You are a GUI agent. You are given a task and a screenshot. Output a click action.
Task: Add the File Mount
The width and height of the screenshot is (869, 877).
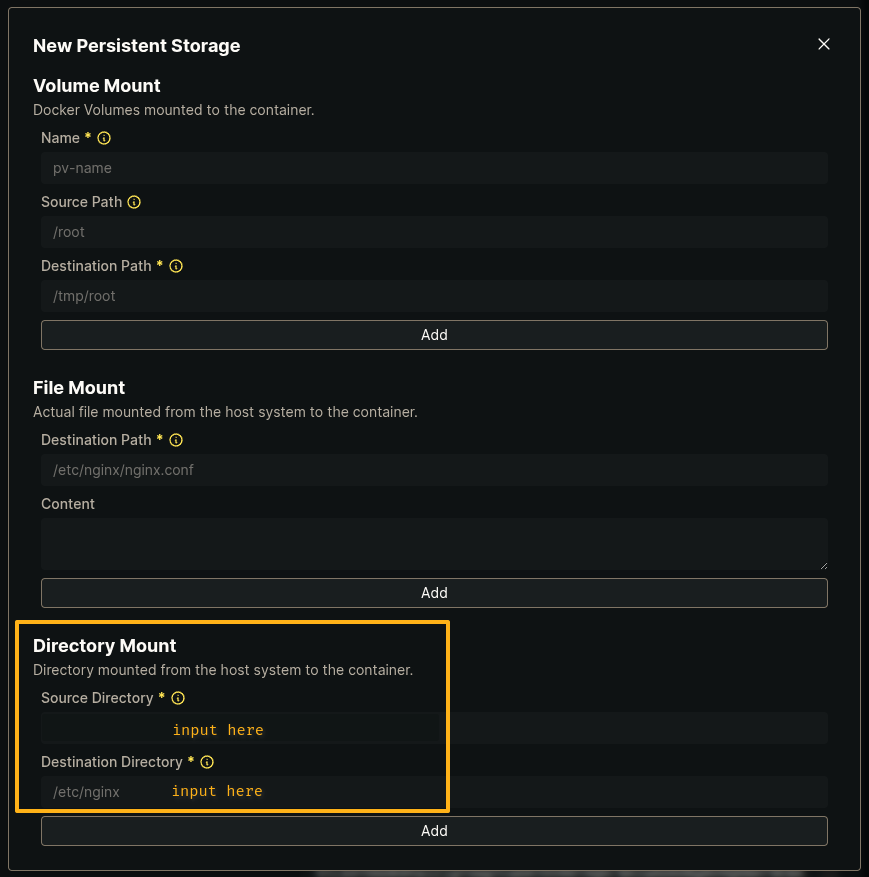434,593
